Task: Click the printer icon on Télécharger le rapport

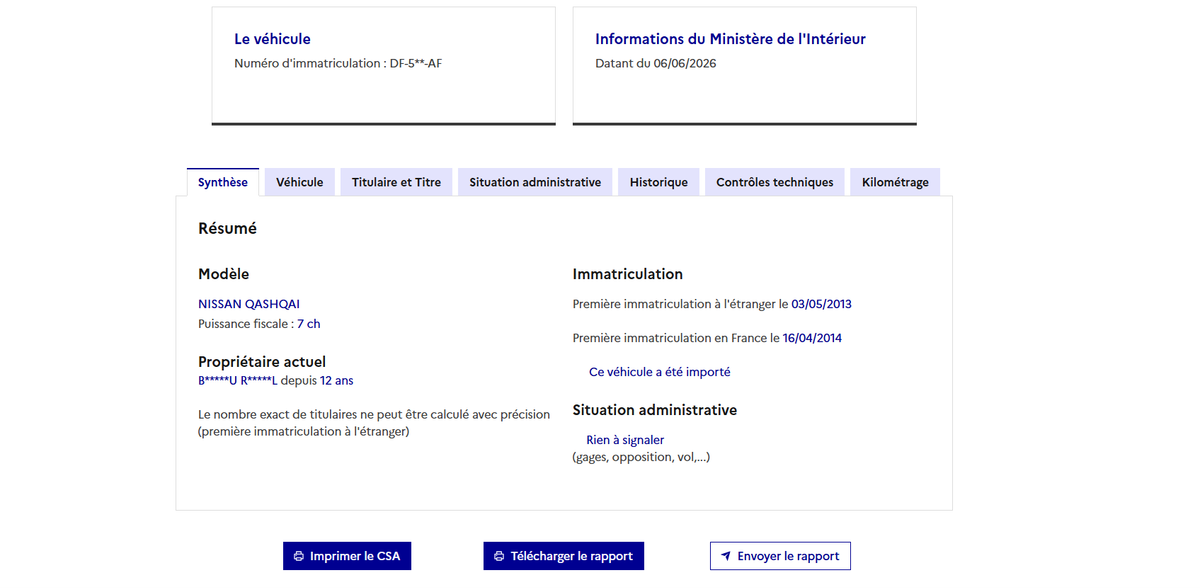Action: click(x=499, y=556)
